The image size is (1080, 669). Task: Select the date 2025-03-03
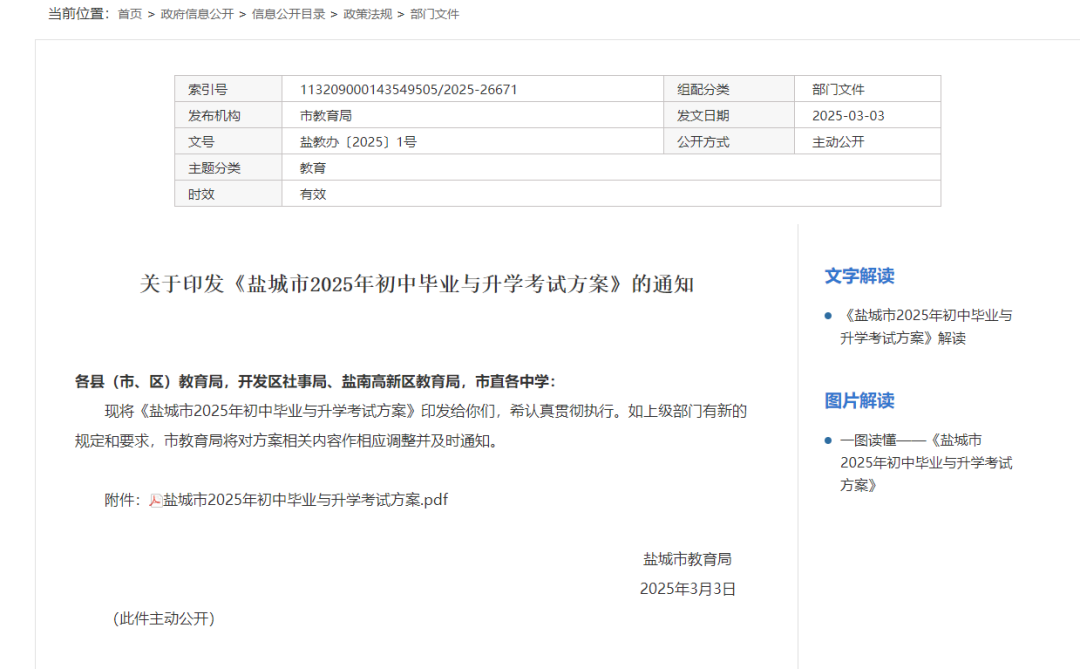(848, 116)
